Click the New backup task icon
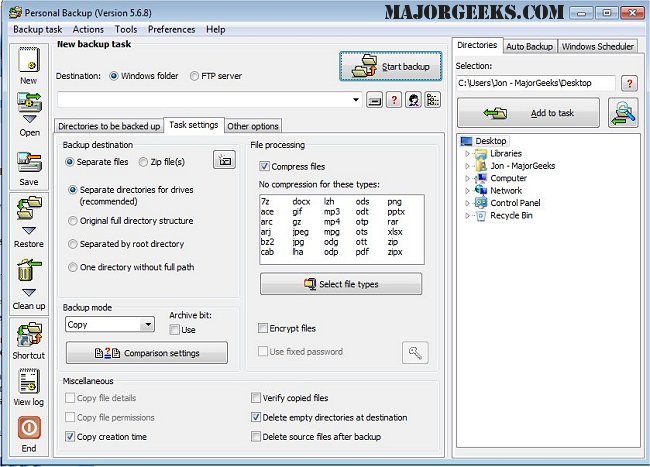 (29, 60)
